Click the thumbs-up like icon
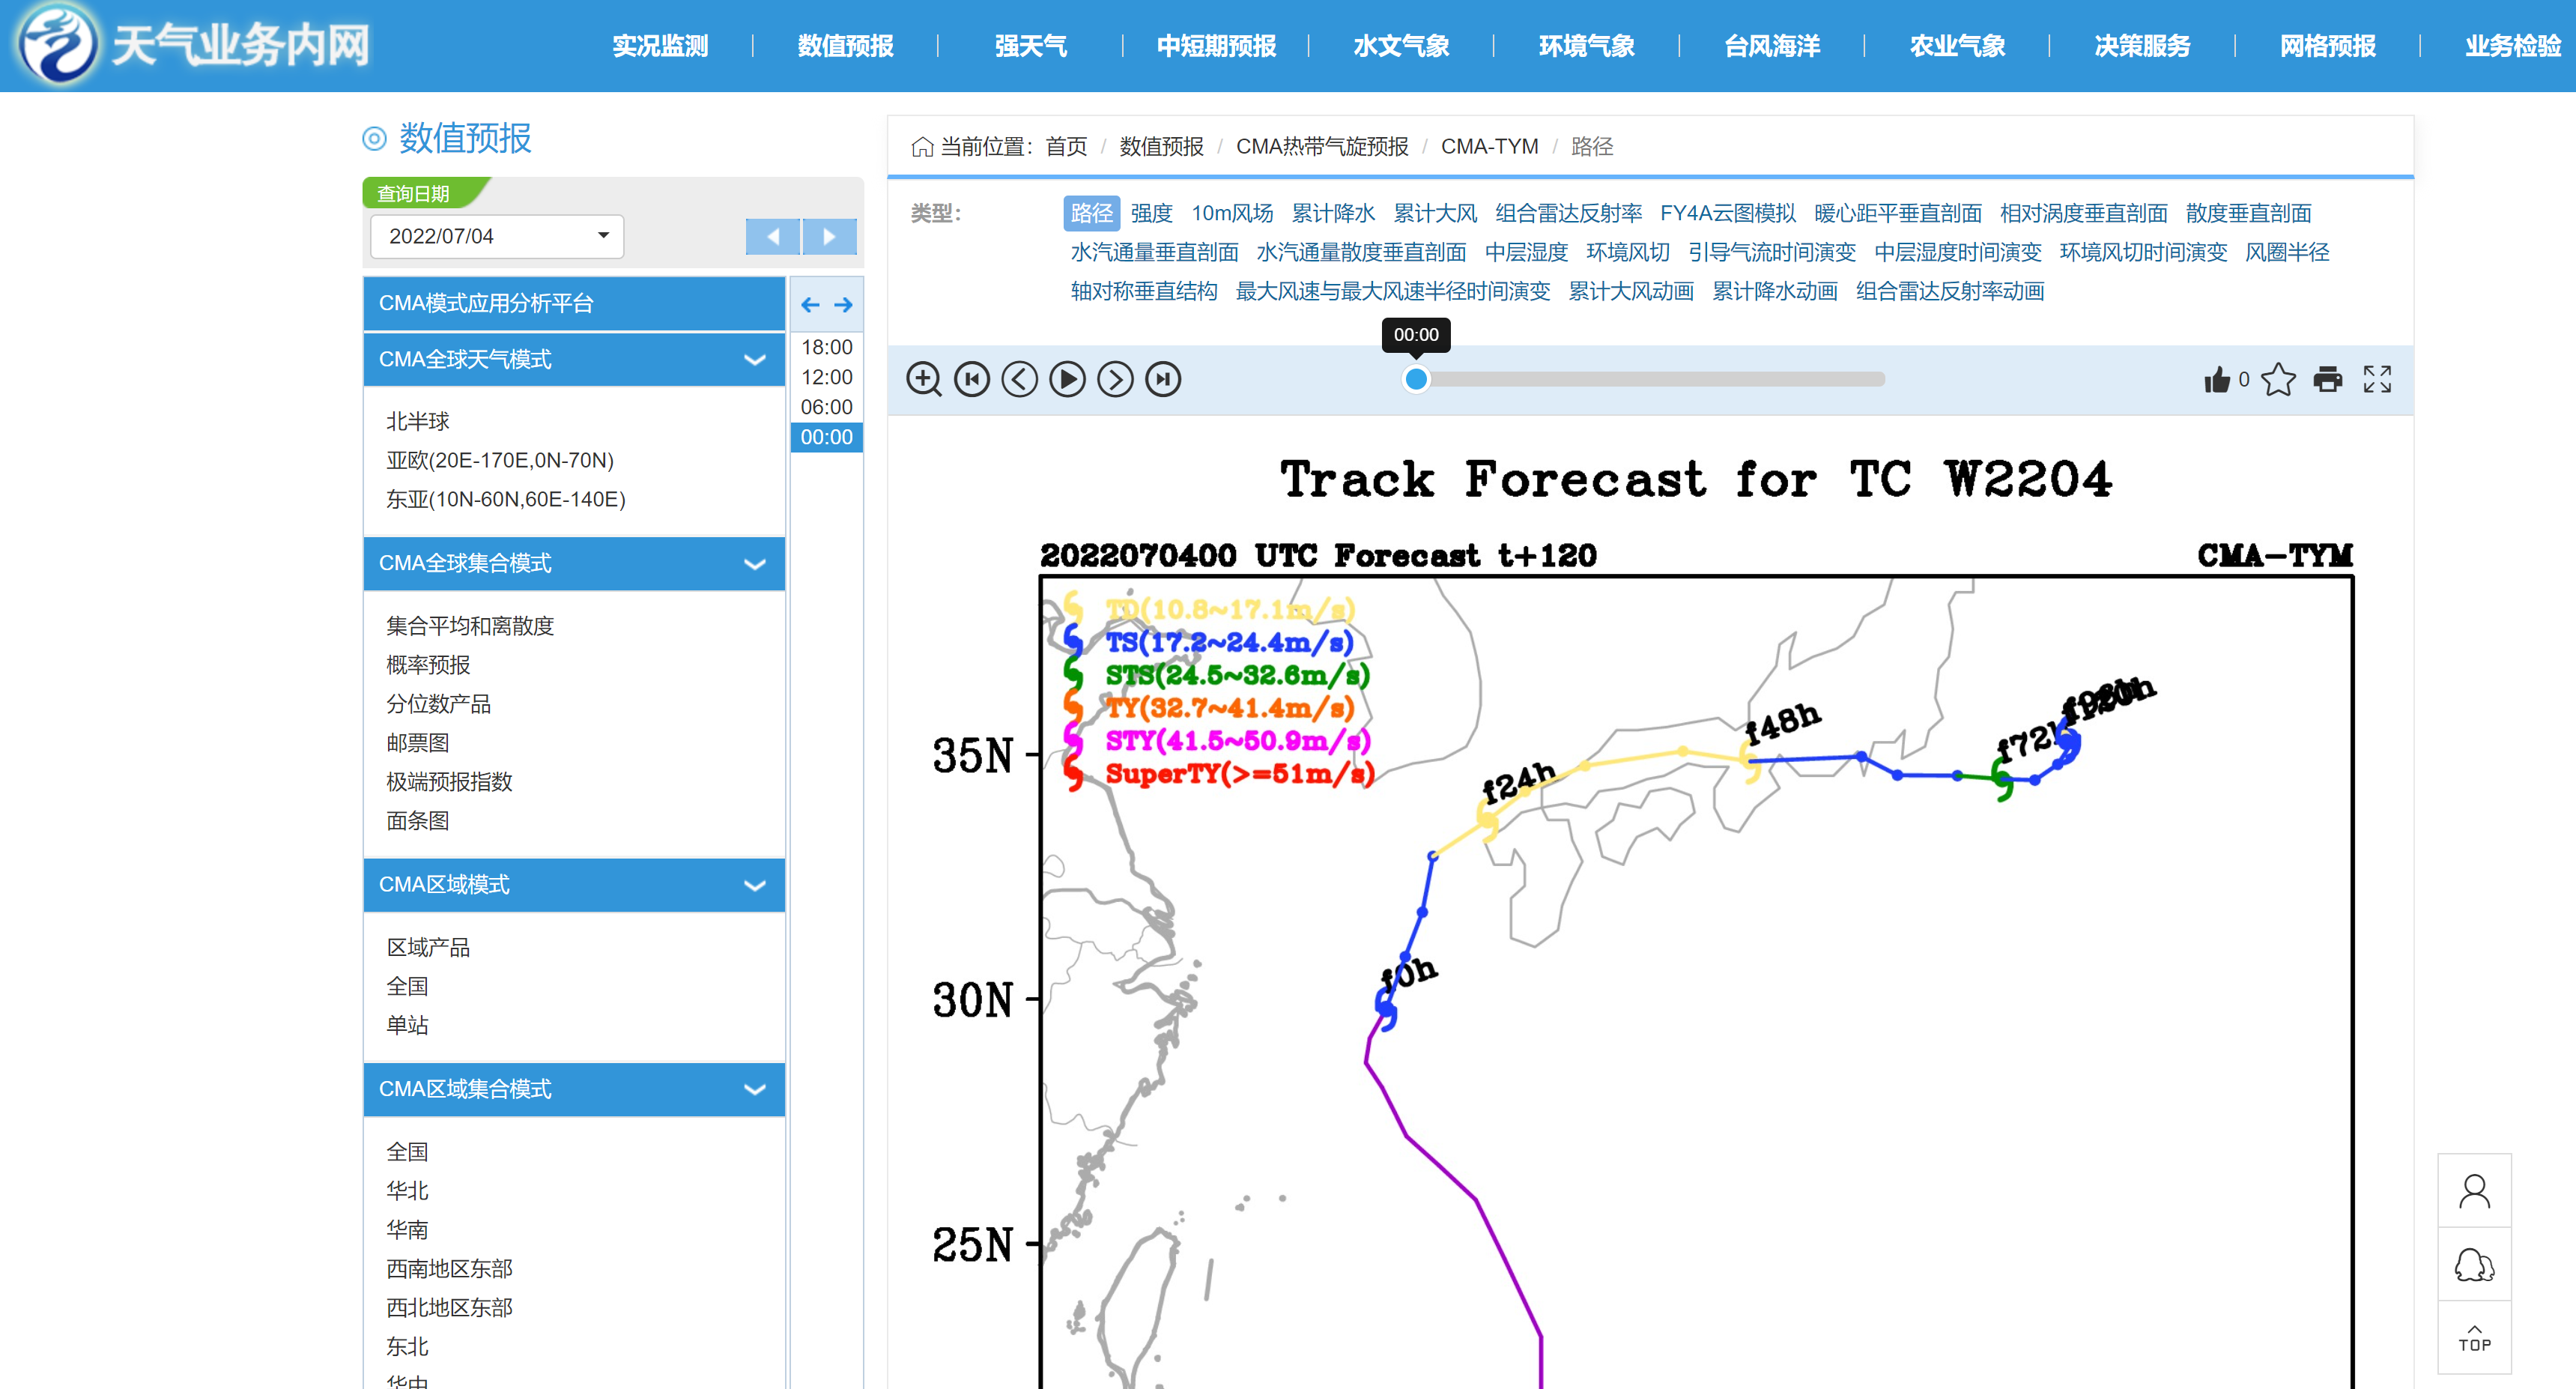Screen dimensions: 2576x1389 (x=2217, y=379)
